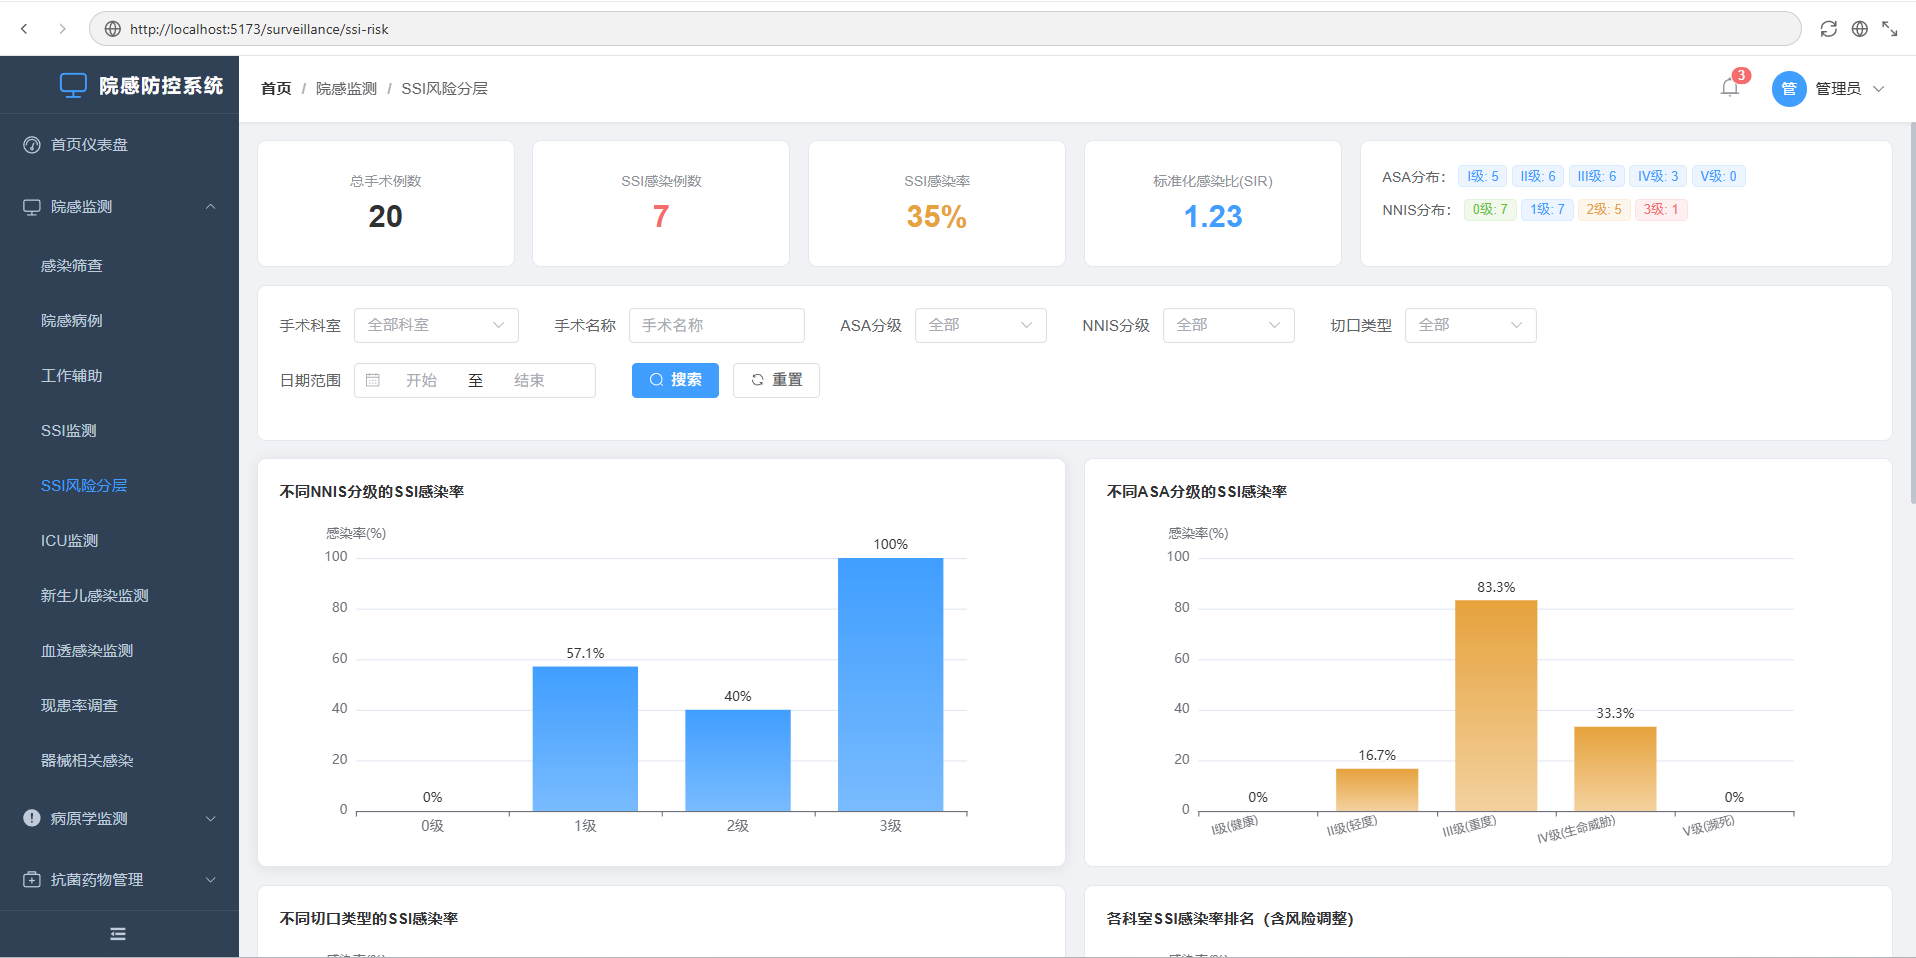Image resolution: width=1916 pixels, height=958 pixels.
Task: Open the 手术科室 dropdown
Action: [436, 325]
